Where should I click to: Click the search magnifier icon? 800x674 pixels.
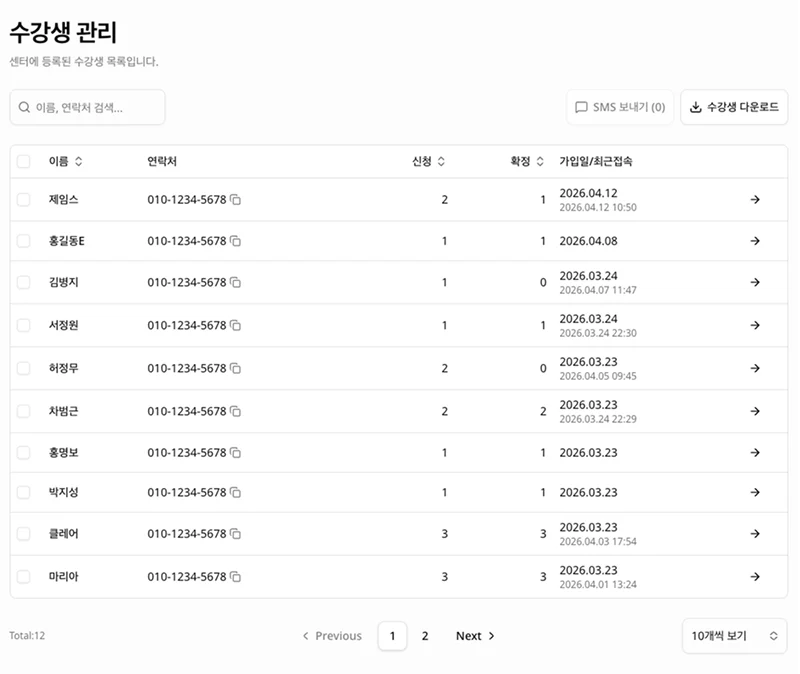(24, 107)
